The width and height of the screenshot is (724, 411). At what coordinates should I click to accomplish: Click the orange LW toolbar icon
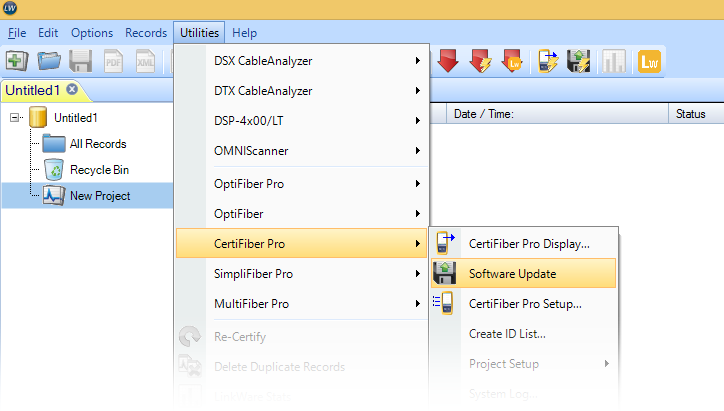point(650,61)
